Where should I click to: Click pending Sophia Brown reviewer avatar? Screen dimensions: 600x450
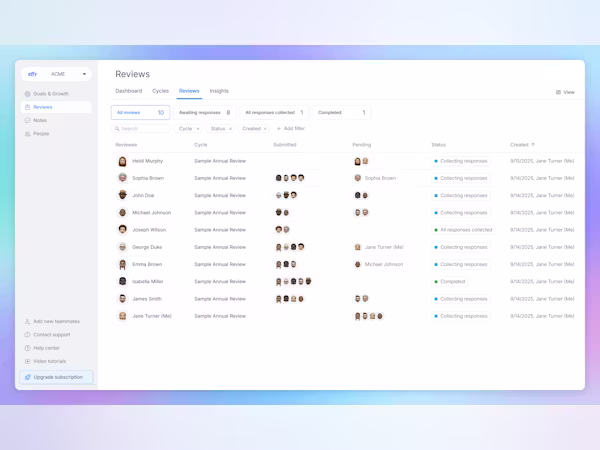pyautogui.click(x=357, y=178)
